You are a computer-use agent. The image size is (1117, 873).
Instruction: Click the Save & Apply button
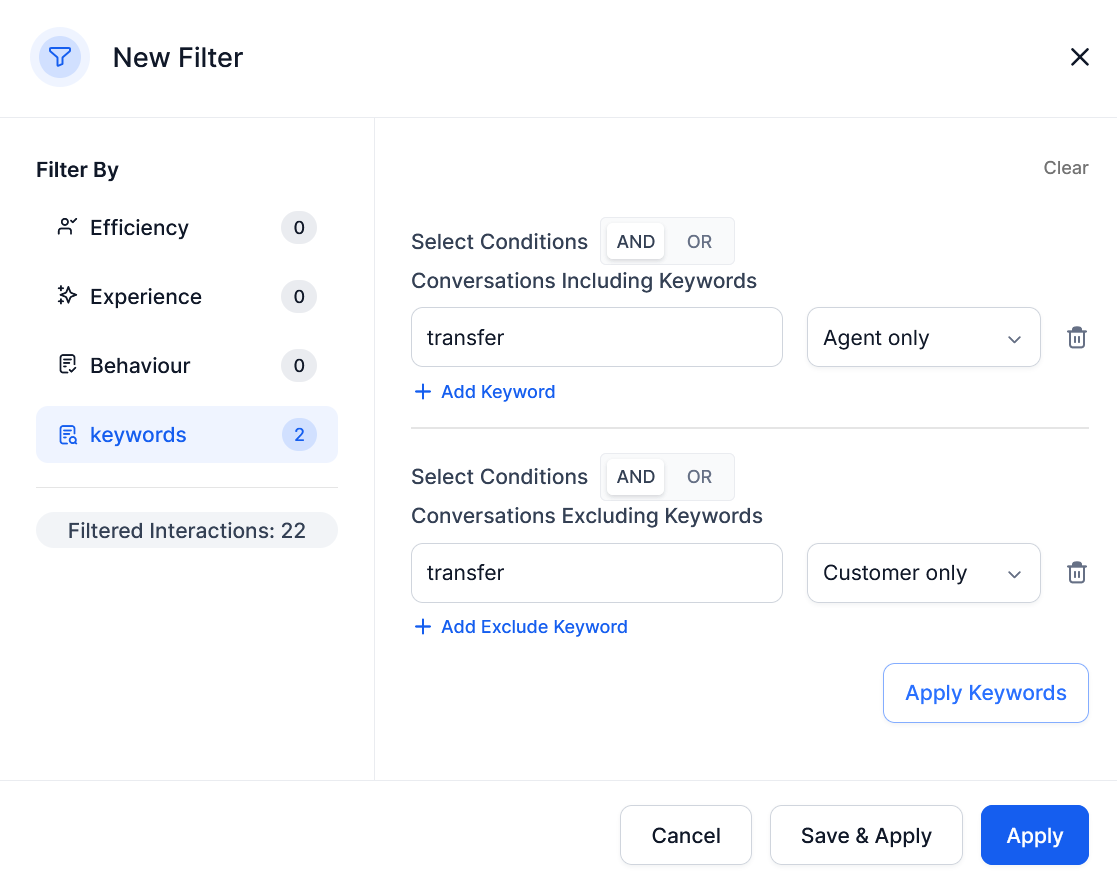click(x=866, y=835)
